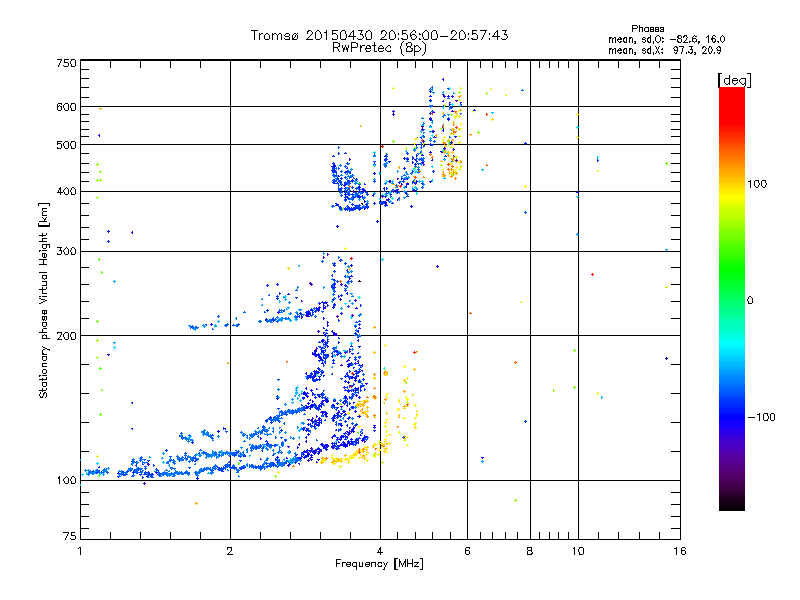This screenshot has height=600, width=800.
Task: Click the colorbar label "-100"
Action: [761, 417]
